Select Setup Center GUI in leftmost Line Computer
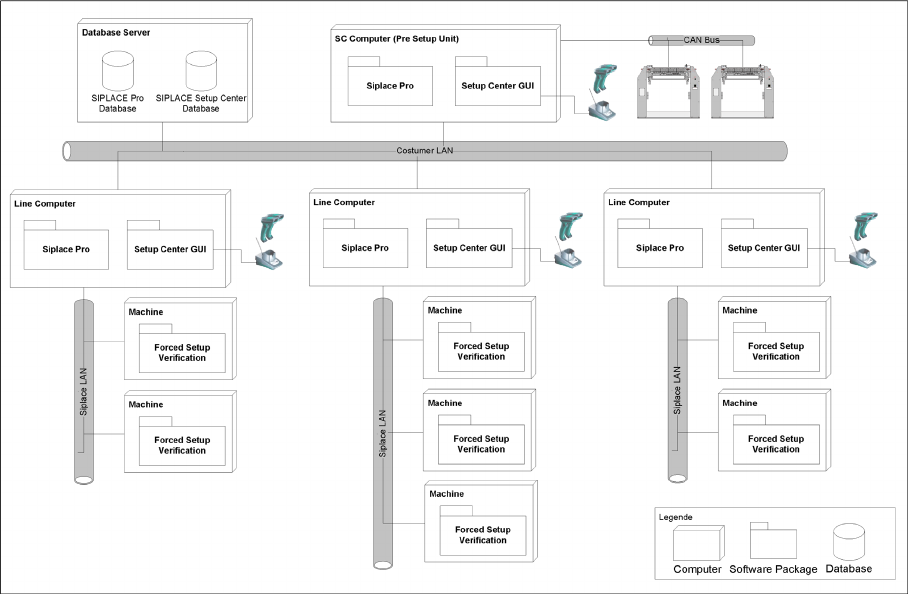The height and width of the screenshot is (594, 908). (170, 245)
